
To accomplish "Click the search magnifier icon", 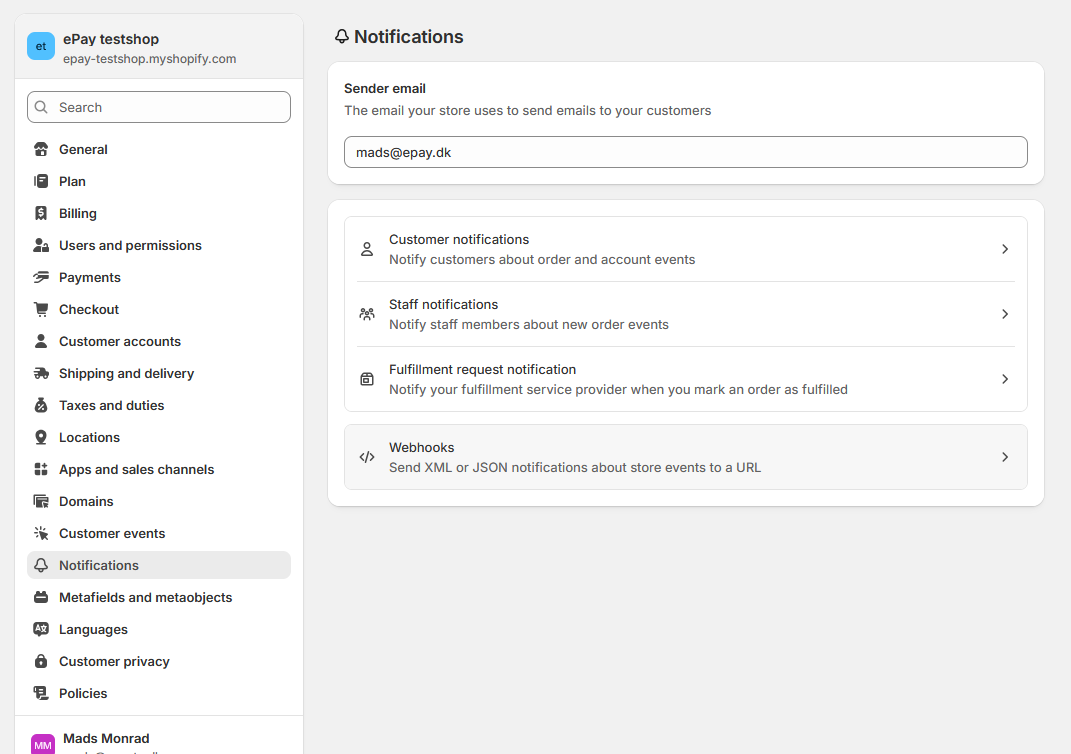I will tap(40, 107).
